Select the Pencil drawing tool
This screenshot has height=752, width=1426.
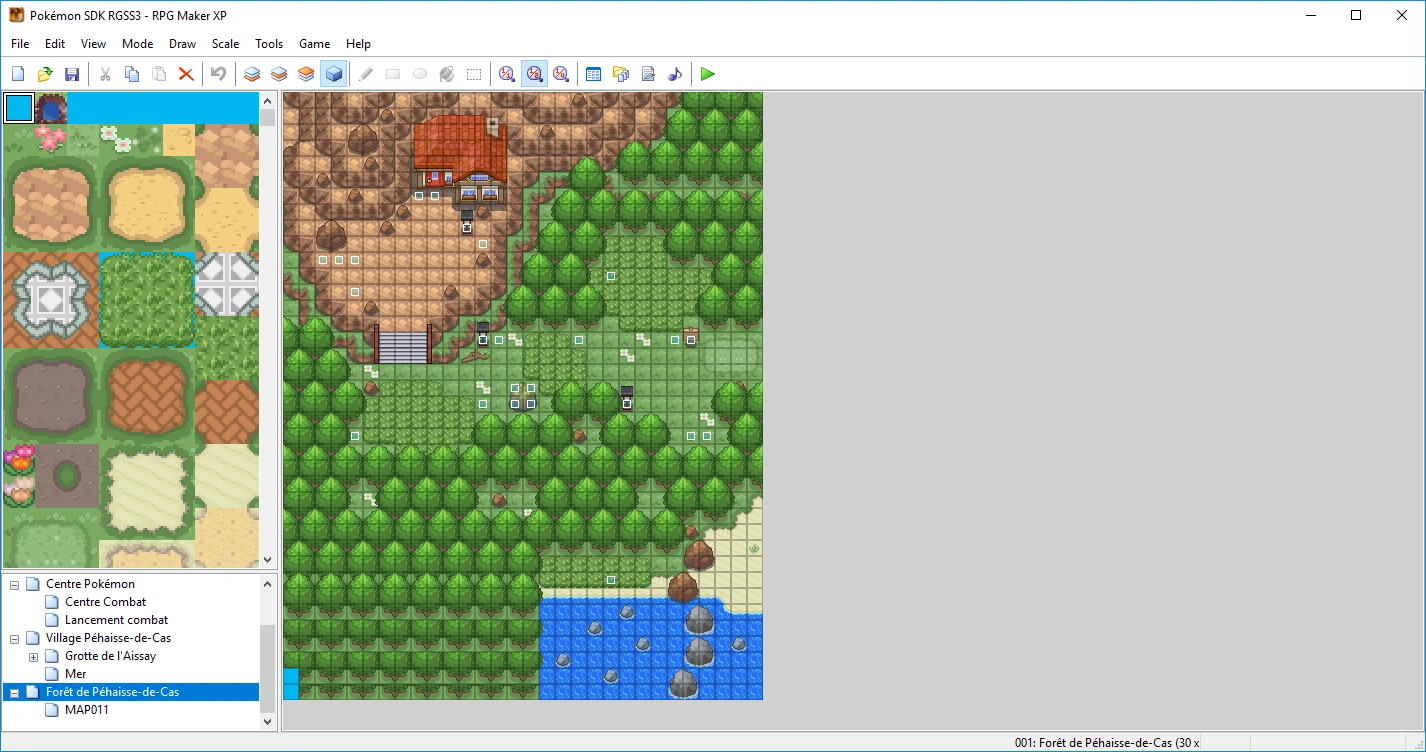pyautogui.click(x=366, y=73)
